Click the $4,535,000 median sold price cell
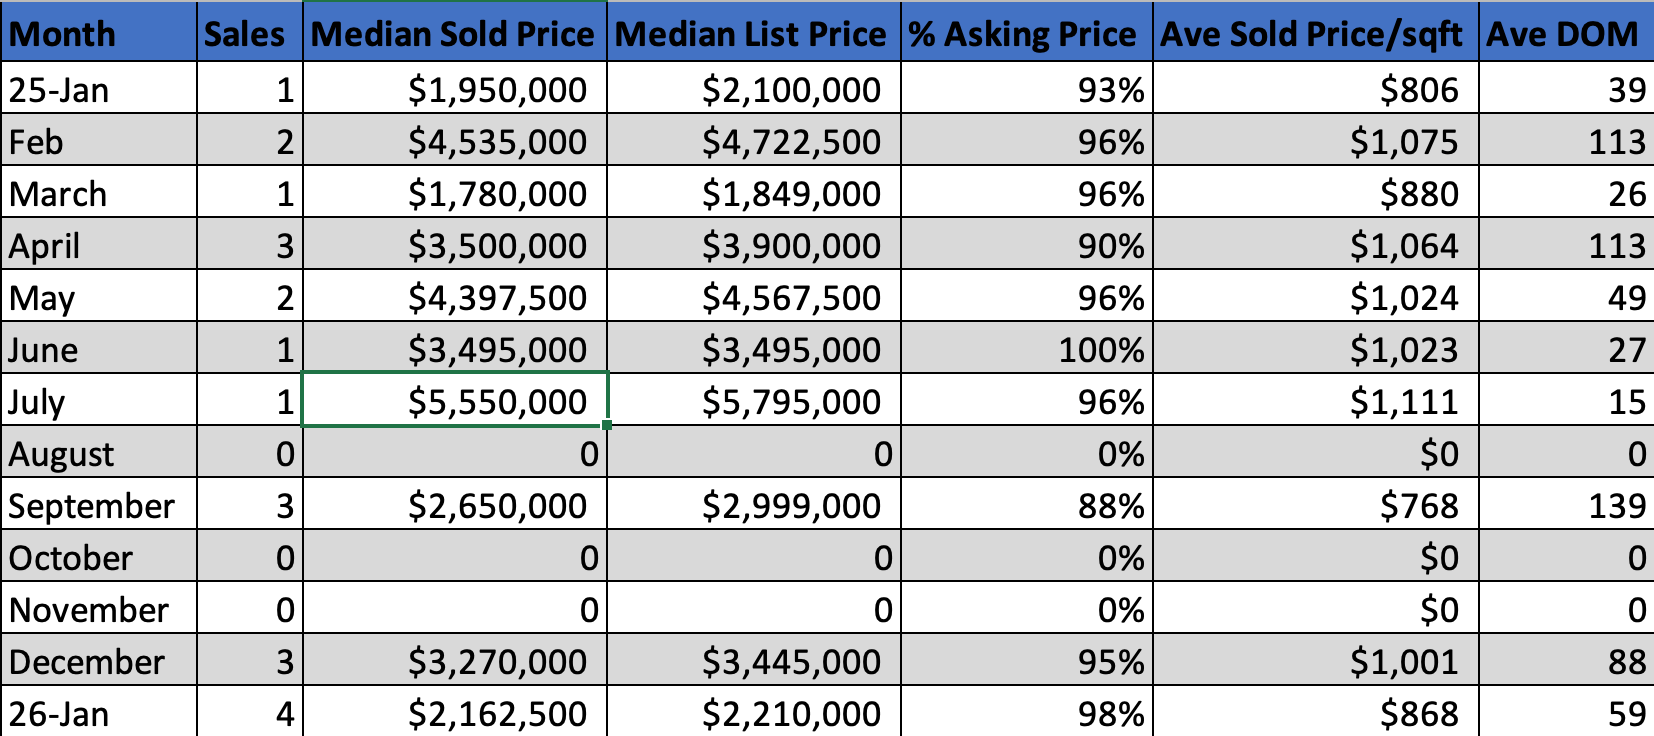The image size is (1654, 736). tap(454, 142)
